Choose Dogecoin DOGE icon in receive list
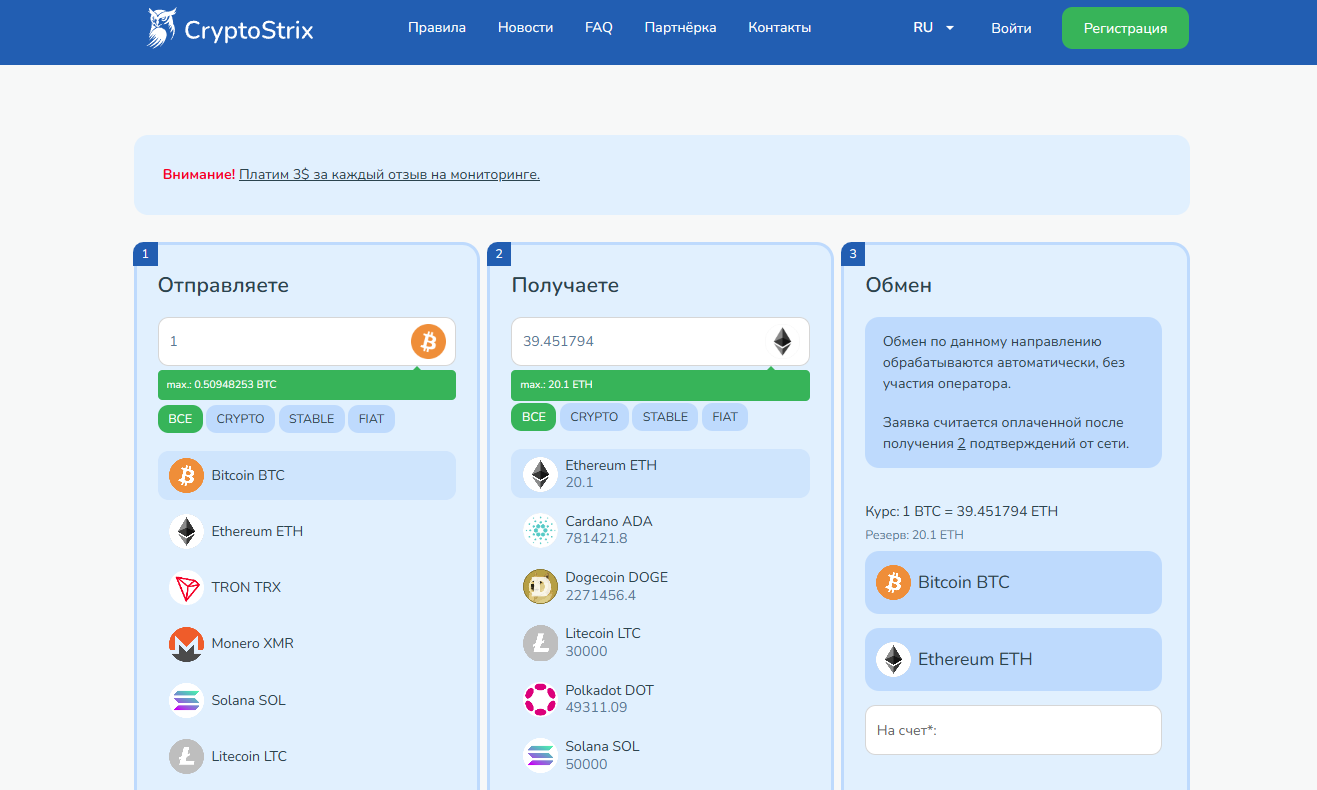The height and width of the screenshot is (790, 1317). pyautogui.click(x=540, y=586)
